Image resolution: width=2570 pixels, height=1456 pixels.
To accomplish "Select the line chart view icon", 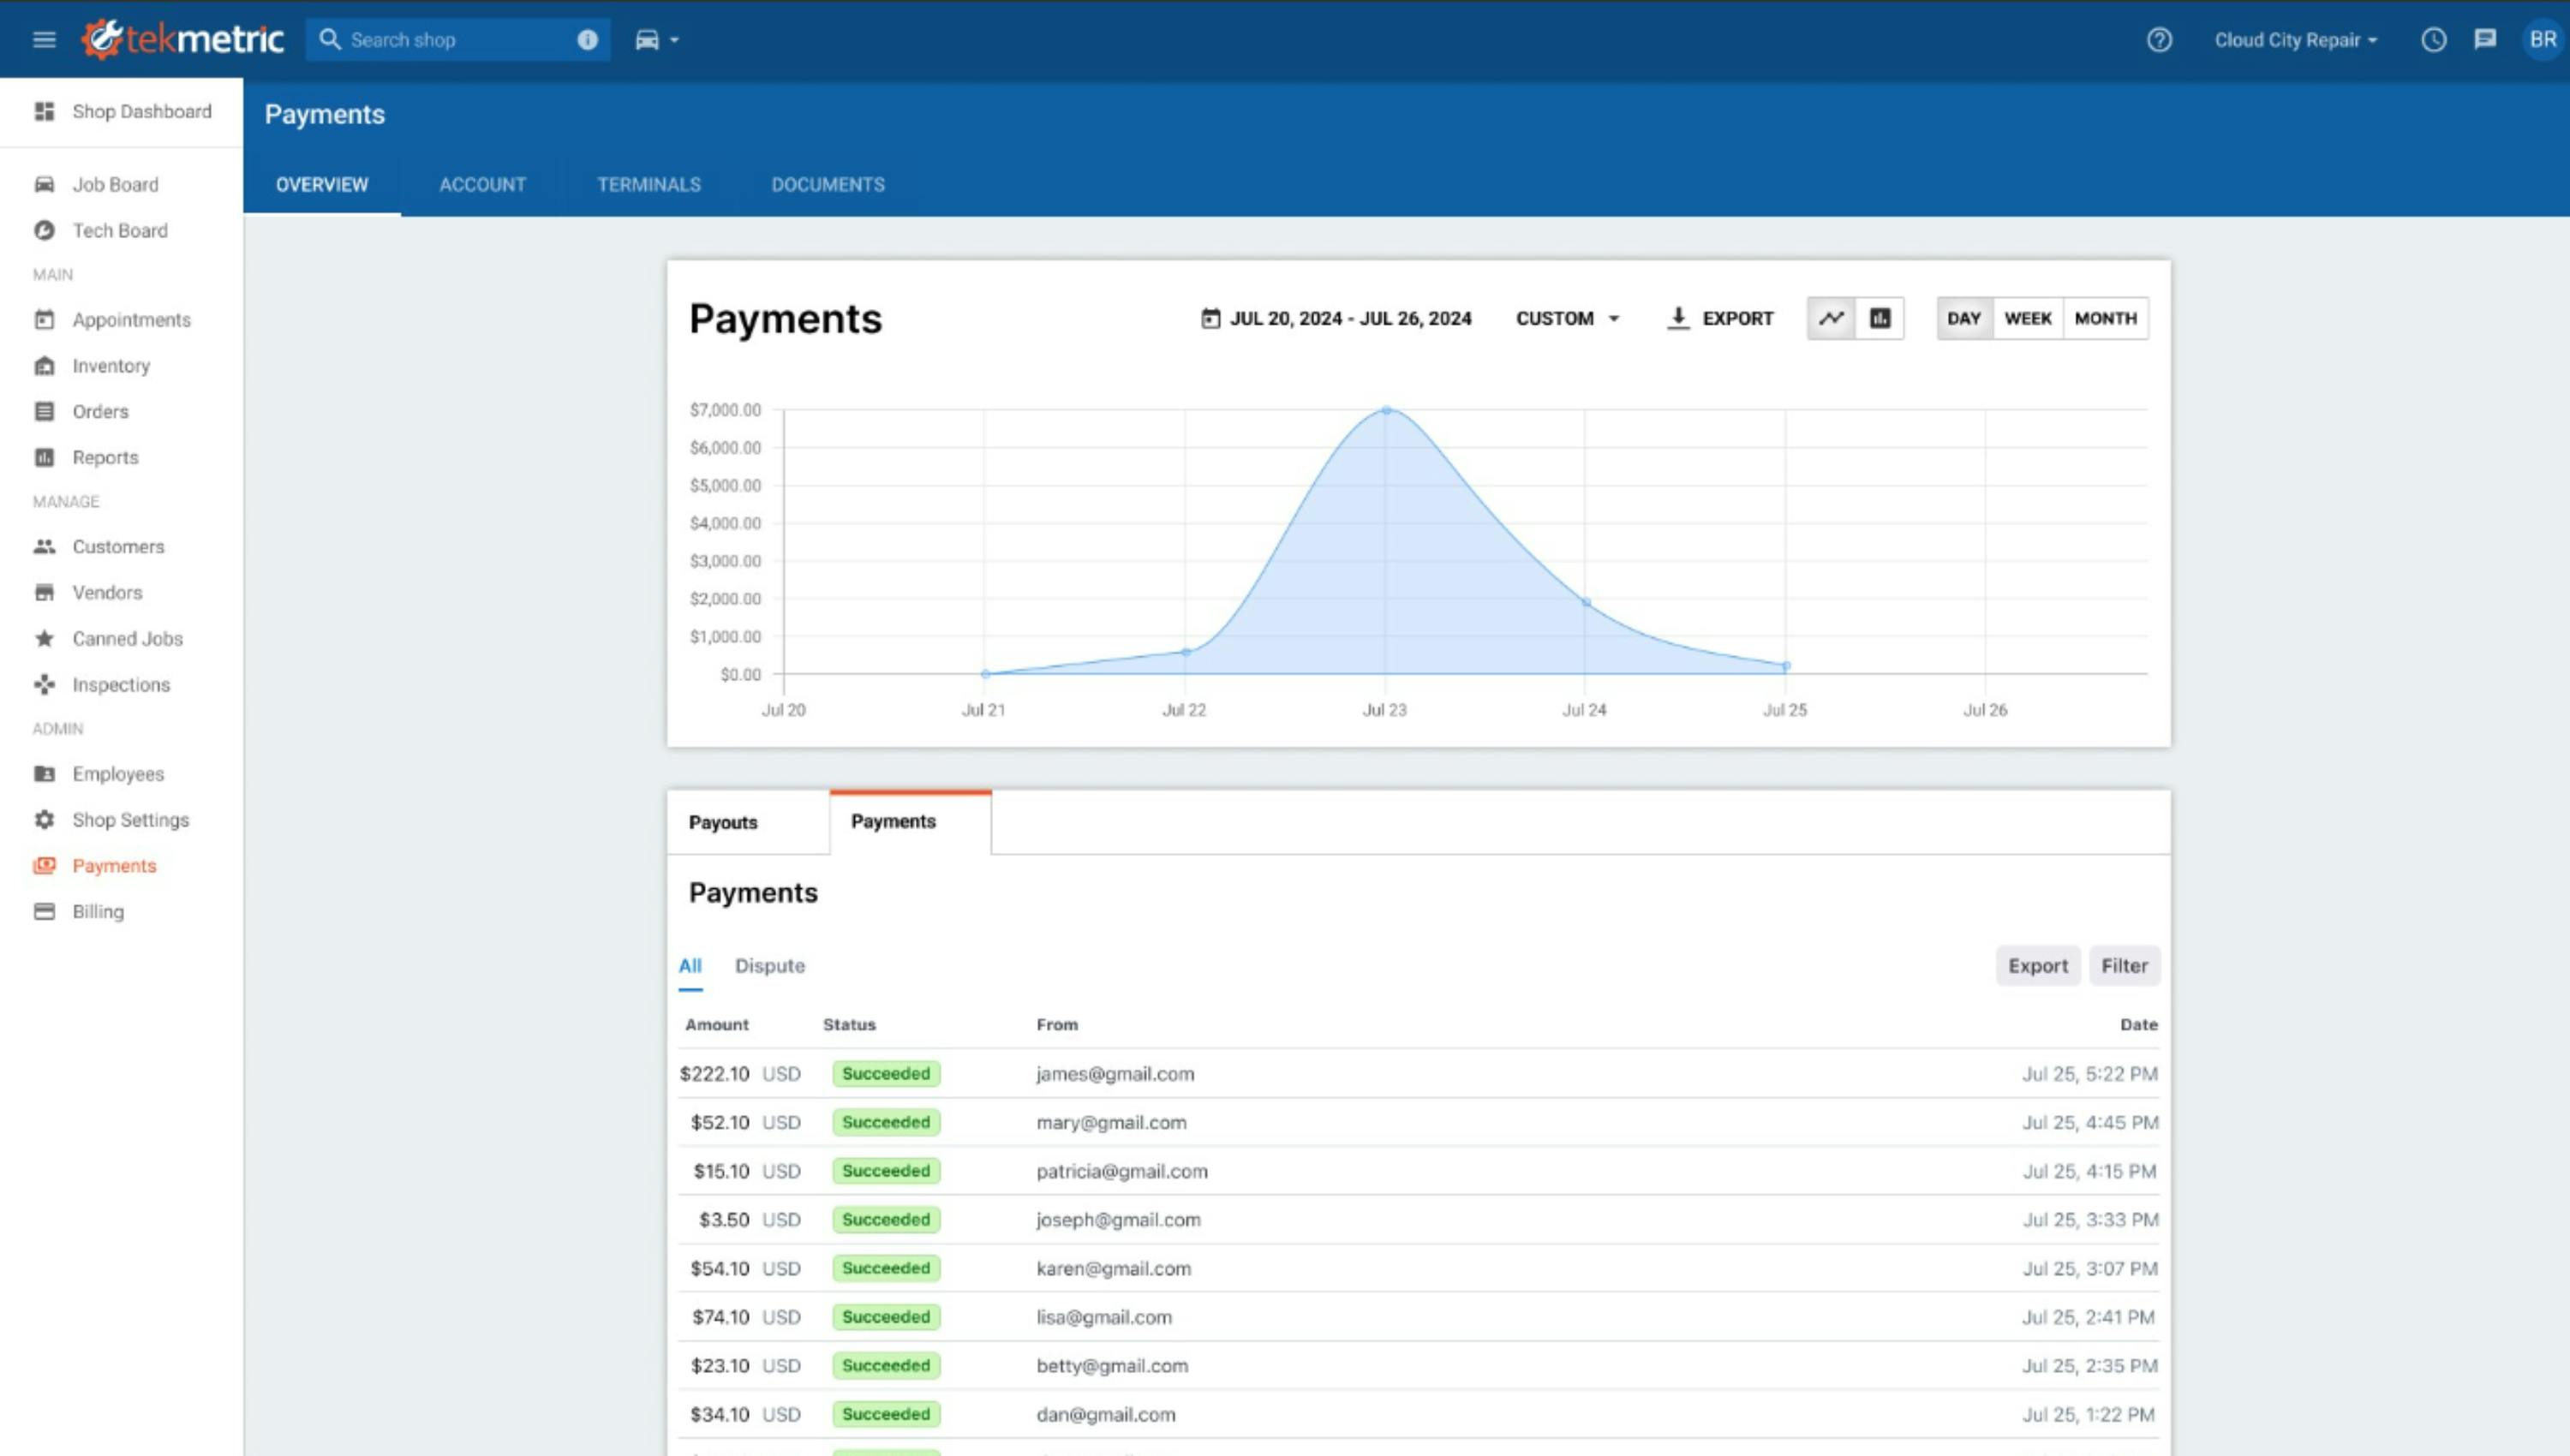I will [1831, 318].
